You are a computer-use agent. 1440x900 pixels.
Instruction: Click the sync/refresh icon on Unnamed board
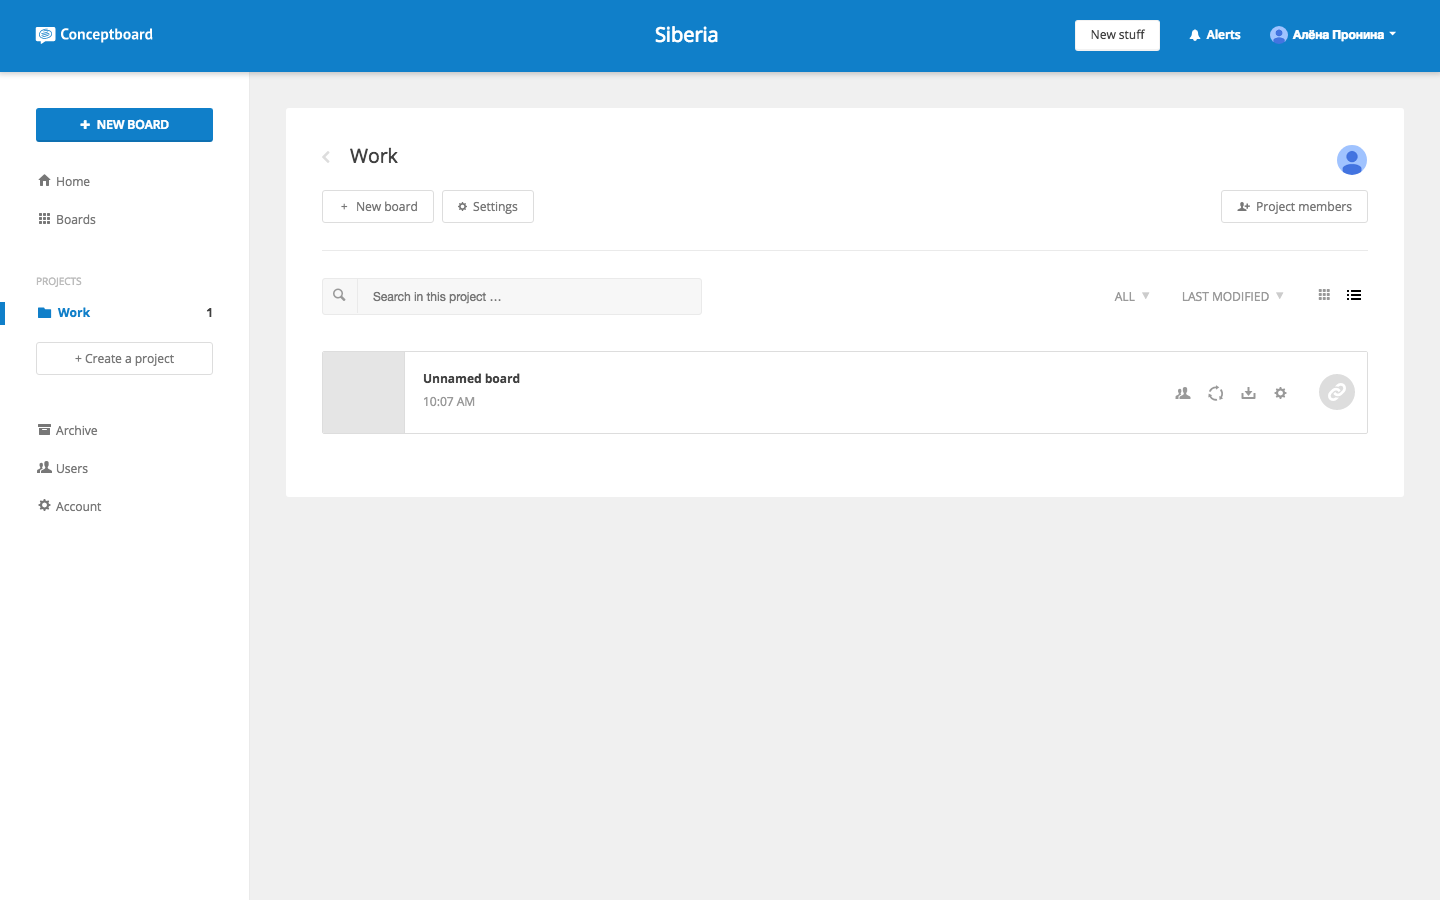[1215, 393]
